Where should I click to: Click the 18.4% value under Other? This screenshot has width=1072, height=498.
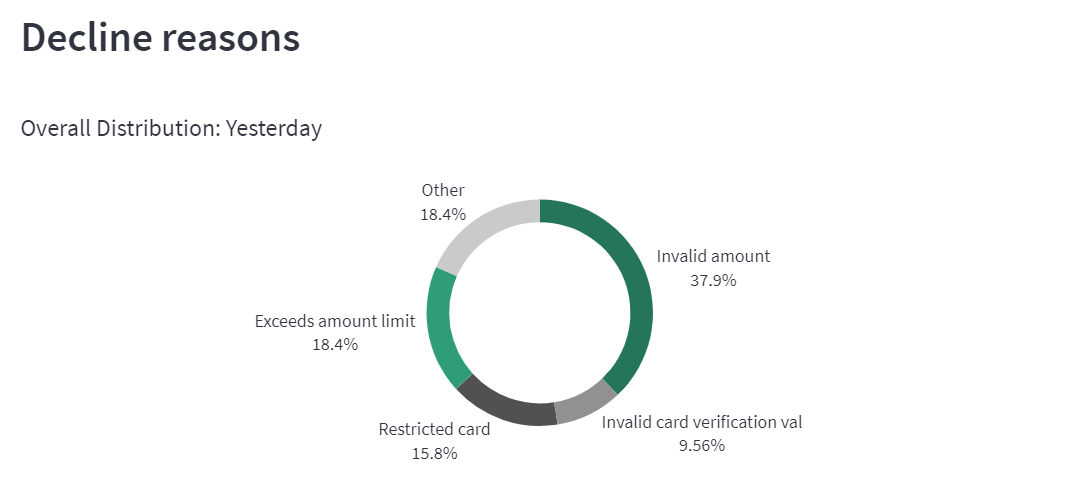pos(443,214)
